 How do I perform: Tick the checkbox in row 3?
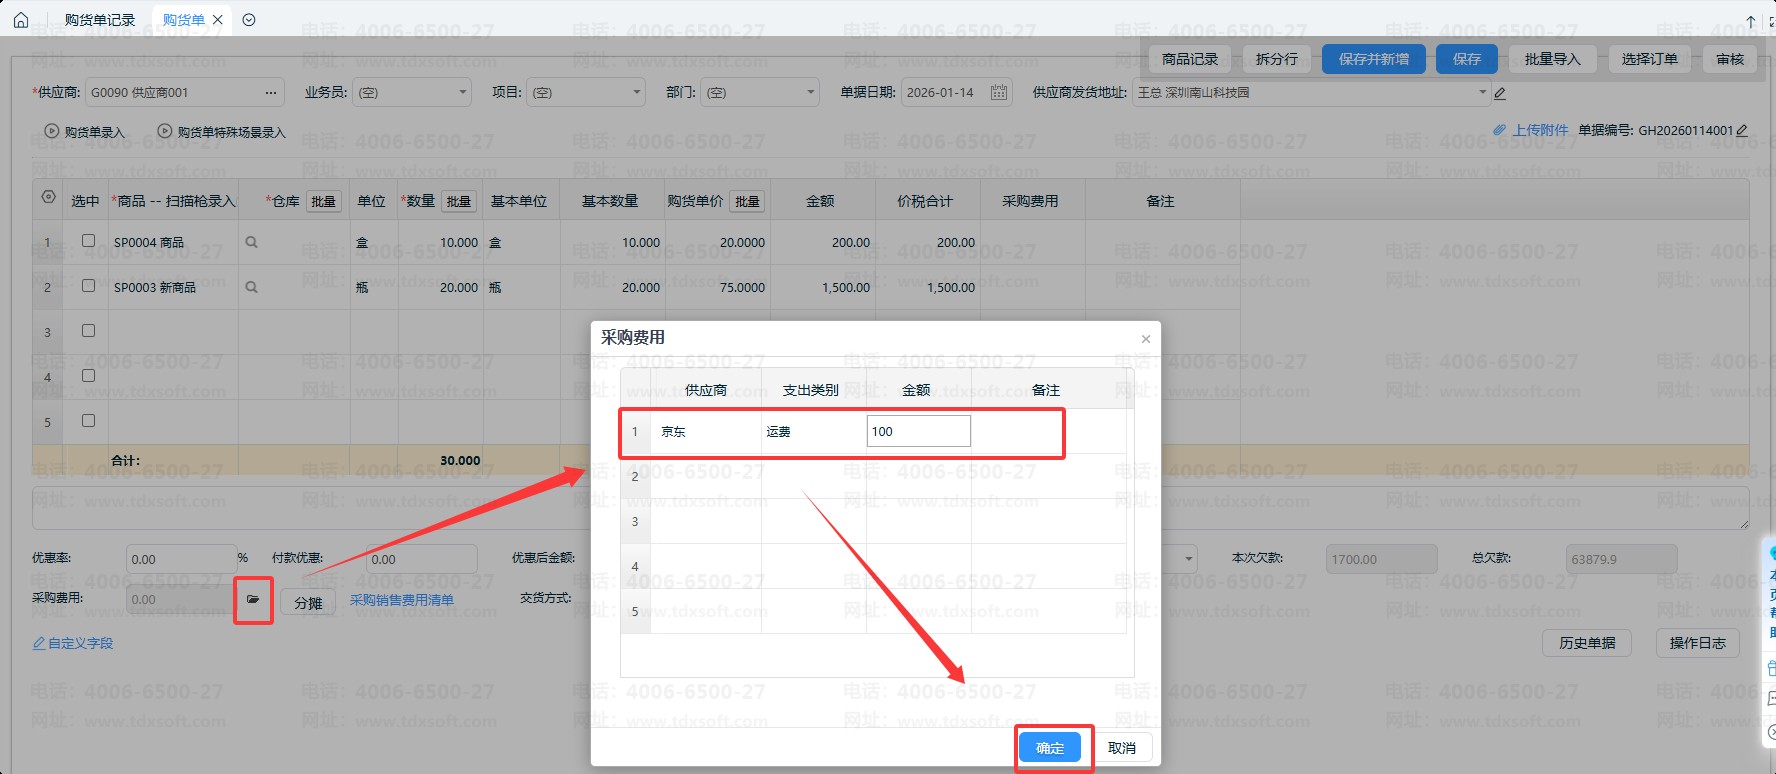click(x=88, y=331)
